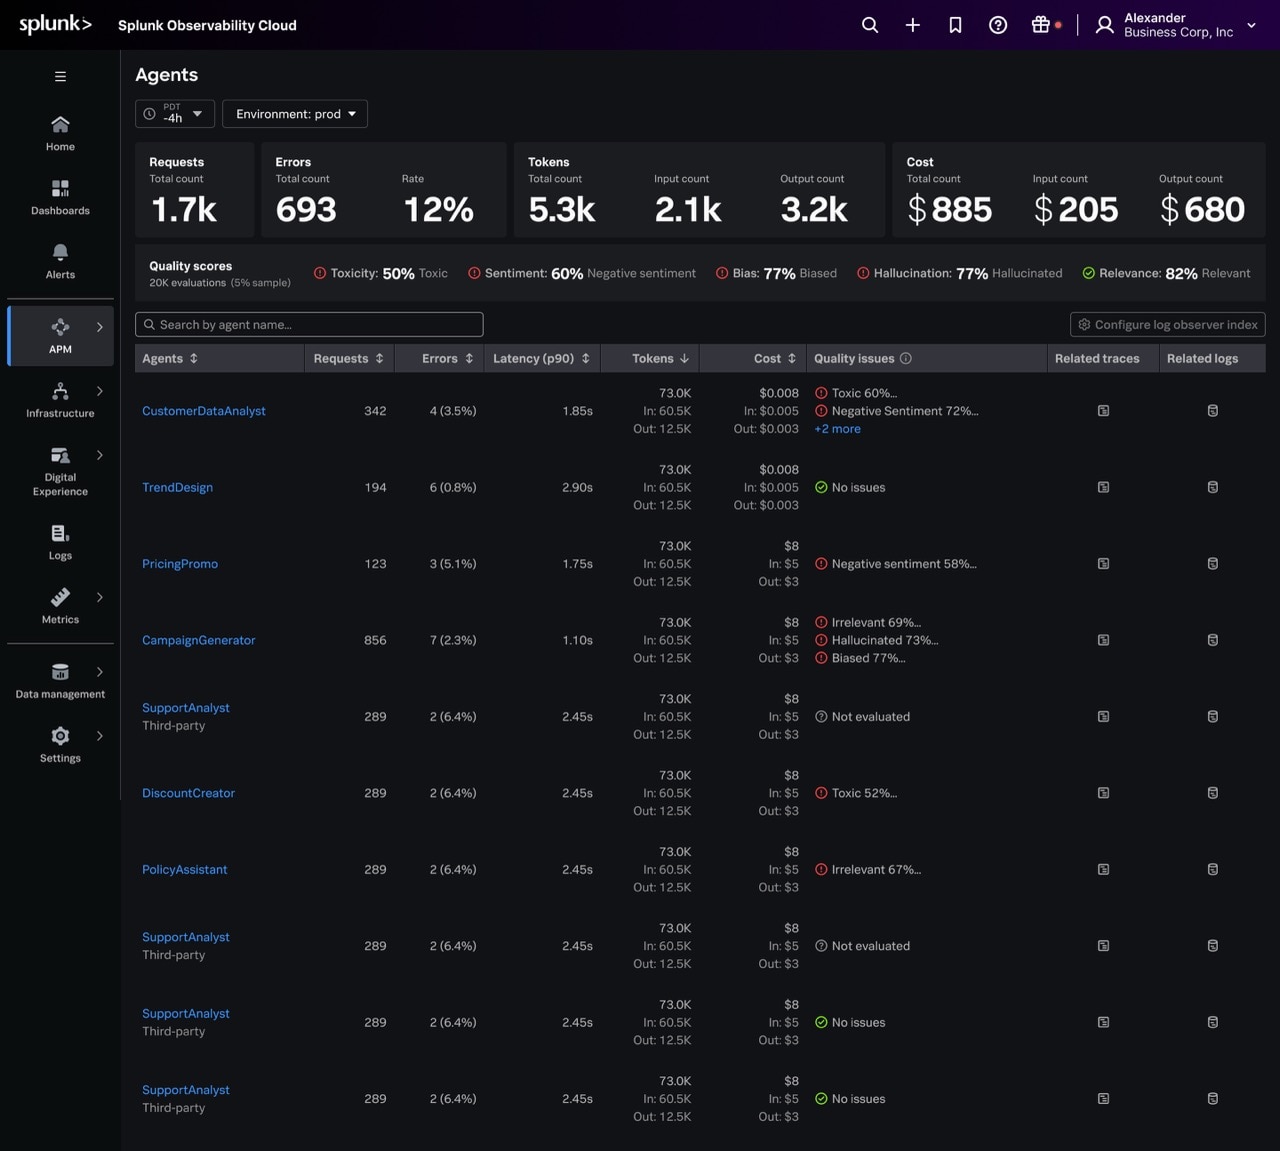This screenshot has width=1280, height=1151.
Task: Click the plus create icon in header
Action: 913,25
